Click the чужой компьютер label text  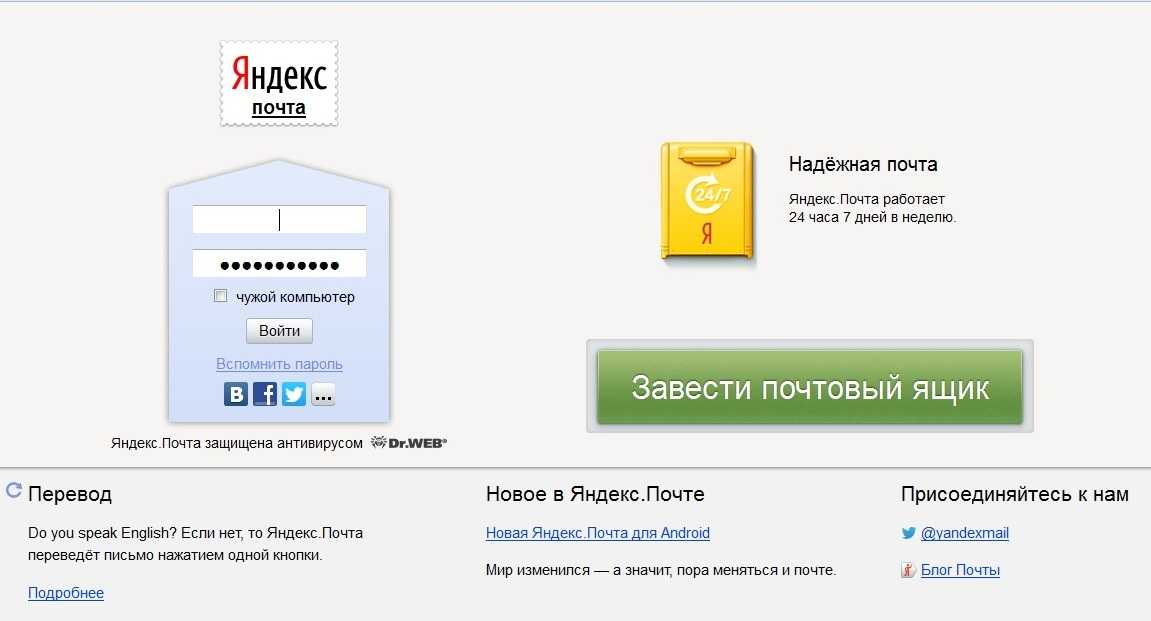[295, 297]
